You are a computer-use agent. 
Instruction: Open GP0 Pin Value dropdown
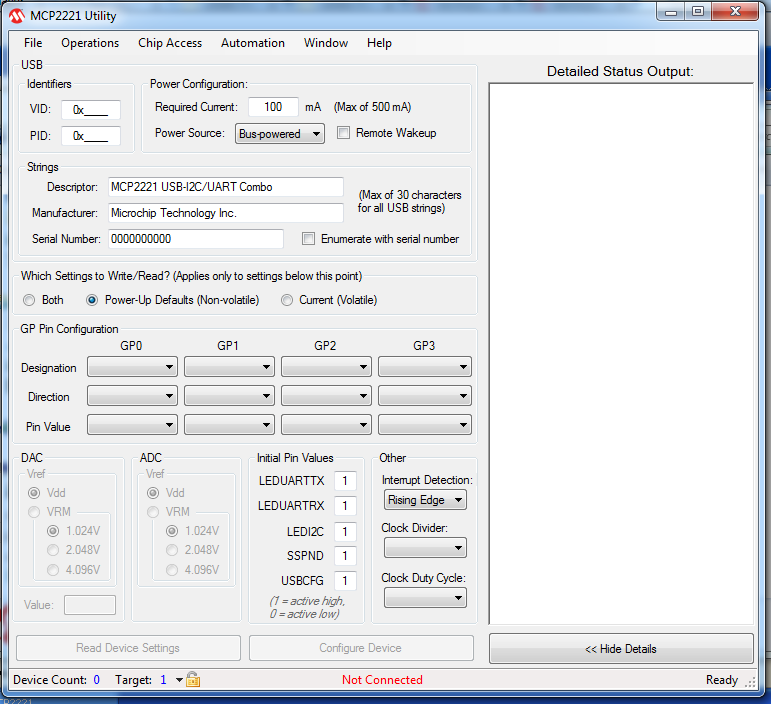[132, 425]
